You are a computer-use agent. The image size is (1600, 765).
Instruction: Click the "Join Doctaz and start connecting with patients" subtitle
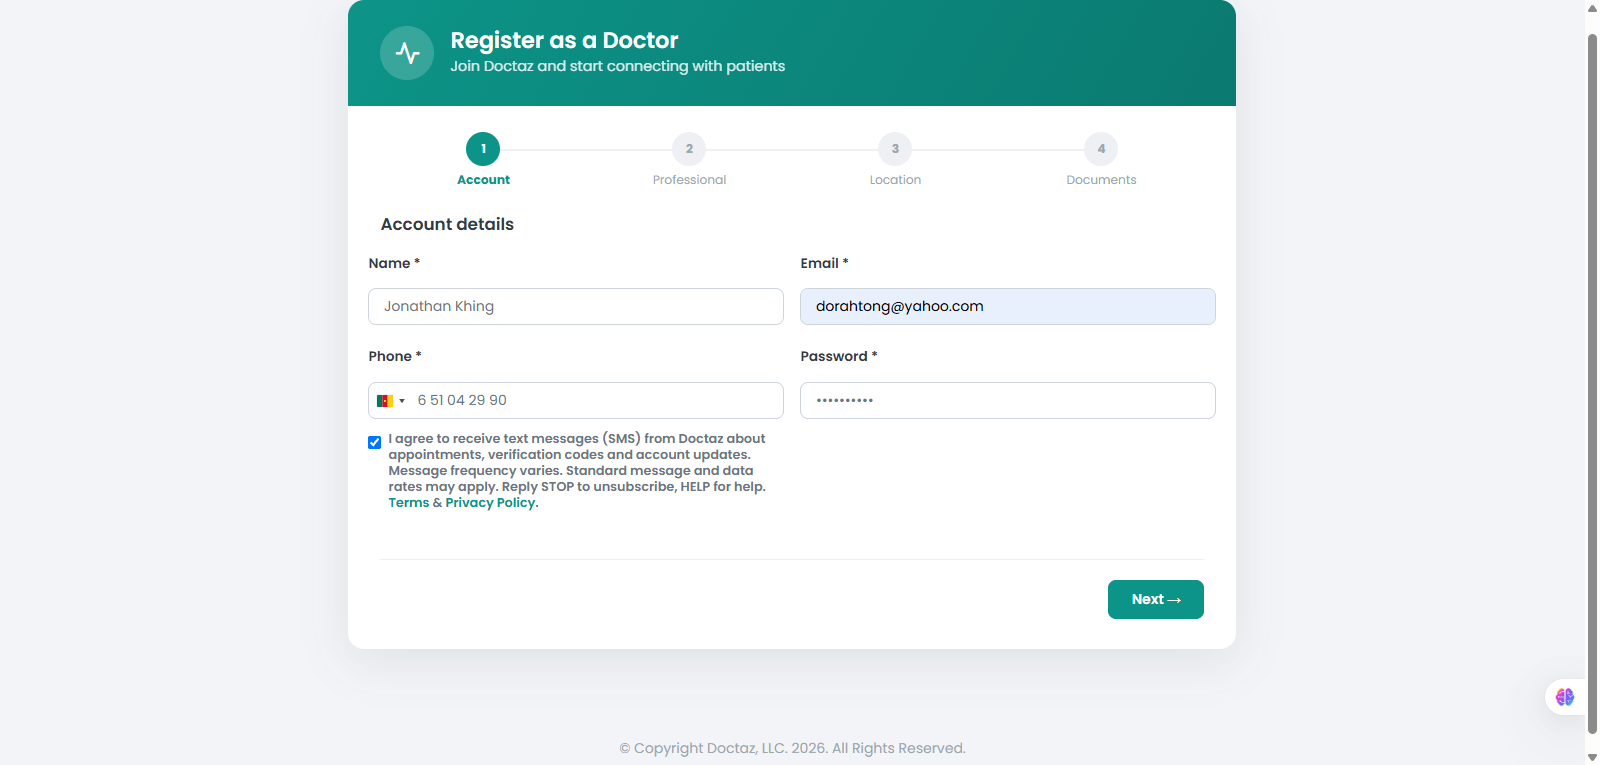[617, 66]
